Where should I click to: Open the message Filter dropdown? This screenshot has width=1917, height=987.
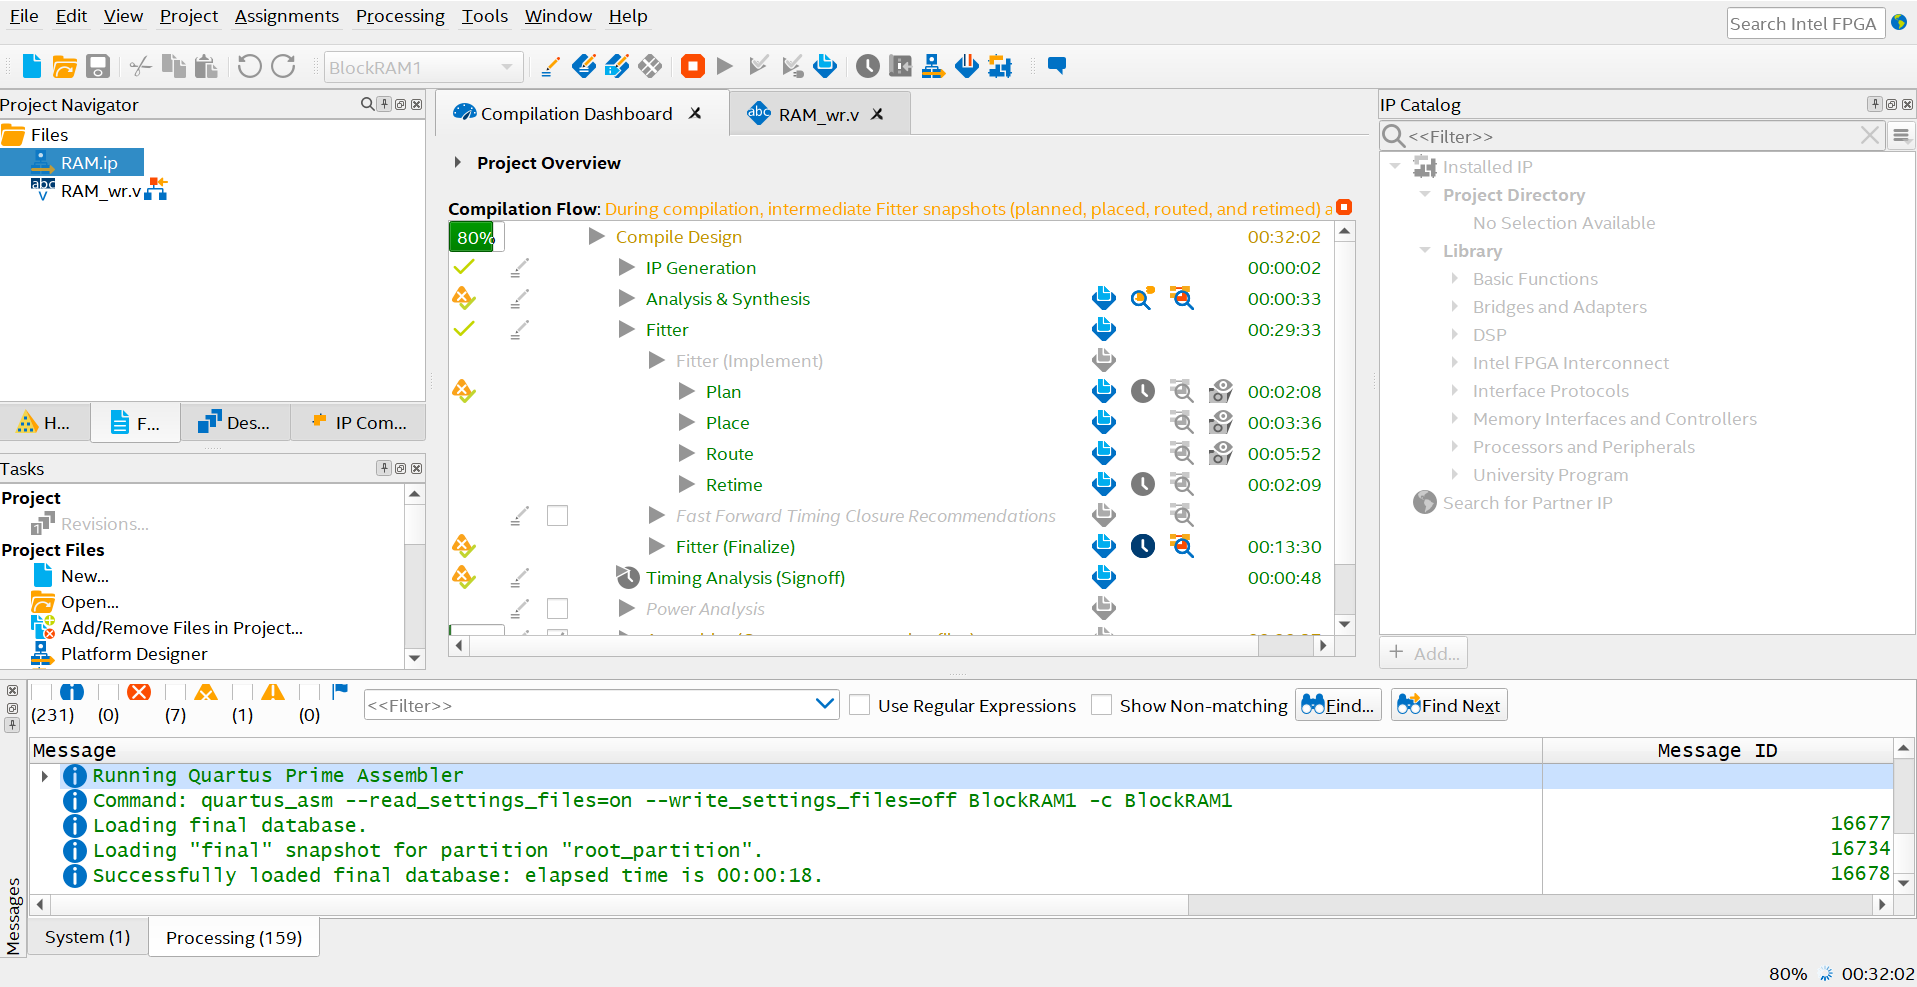(826, 704)
